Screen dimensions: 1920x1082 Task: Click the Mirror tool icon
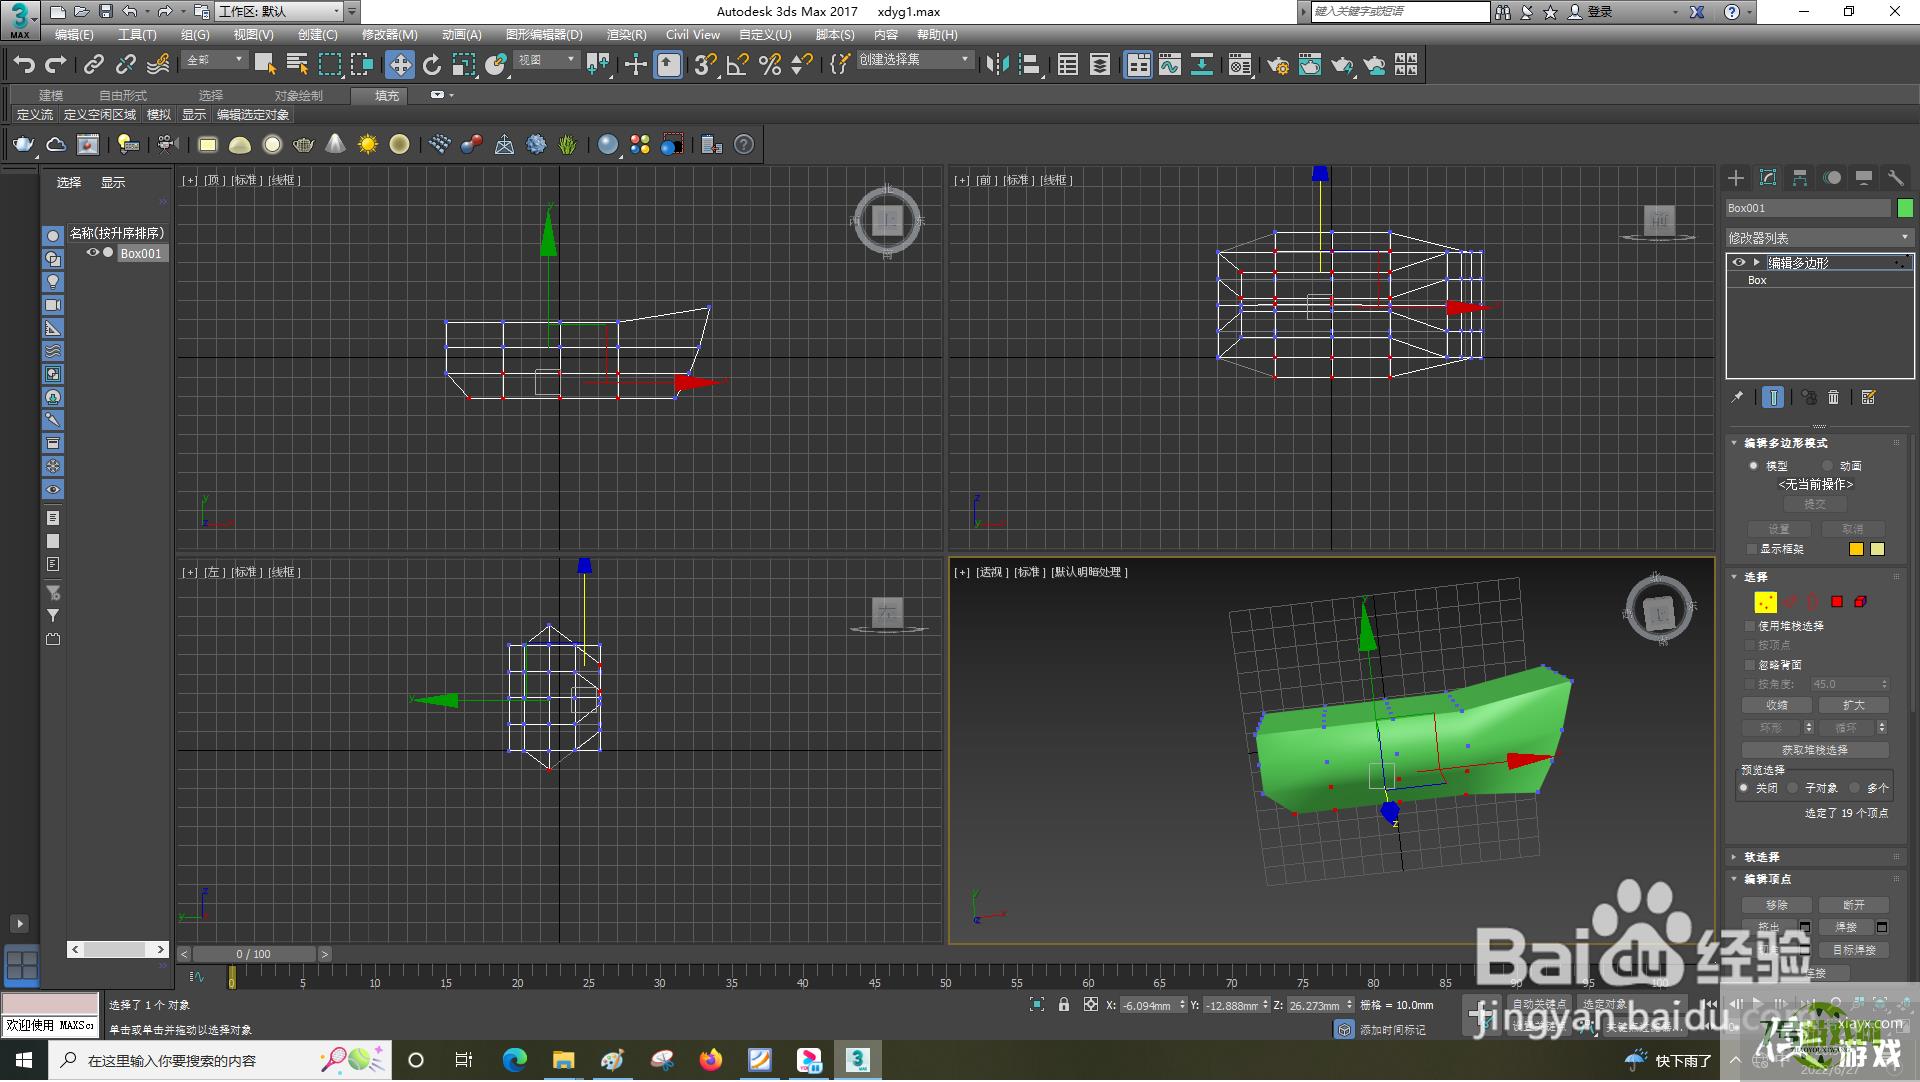click(997, 65)
